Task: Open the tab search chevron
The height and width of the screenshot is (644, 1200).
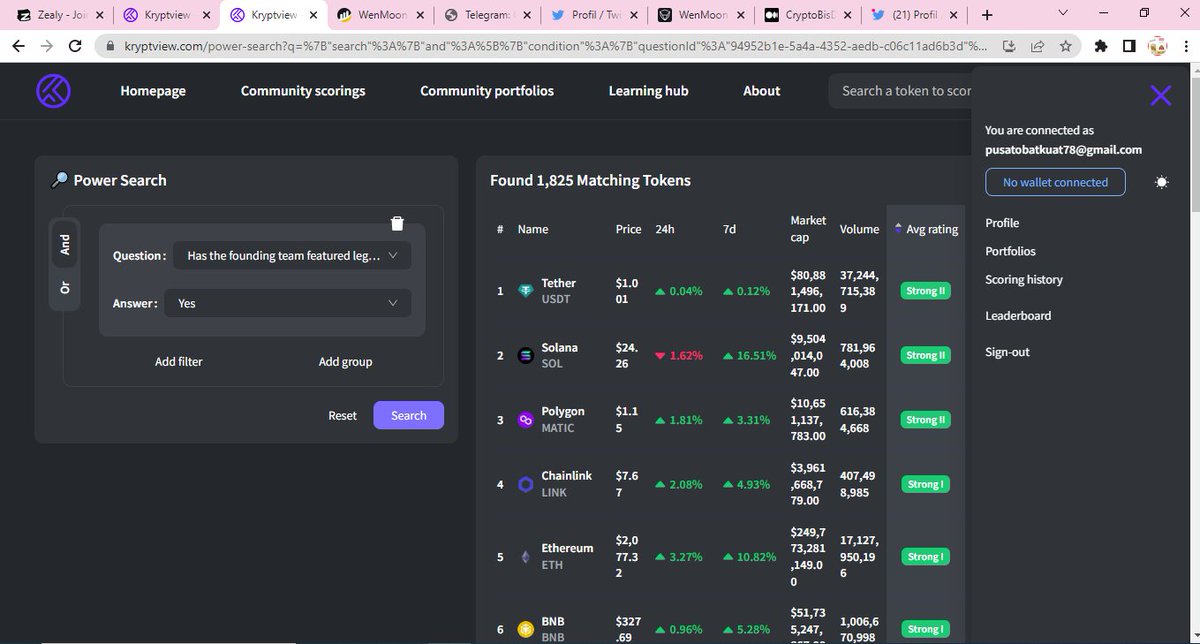Action: tap(1061, 13)
